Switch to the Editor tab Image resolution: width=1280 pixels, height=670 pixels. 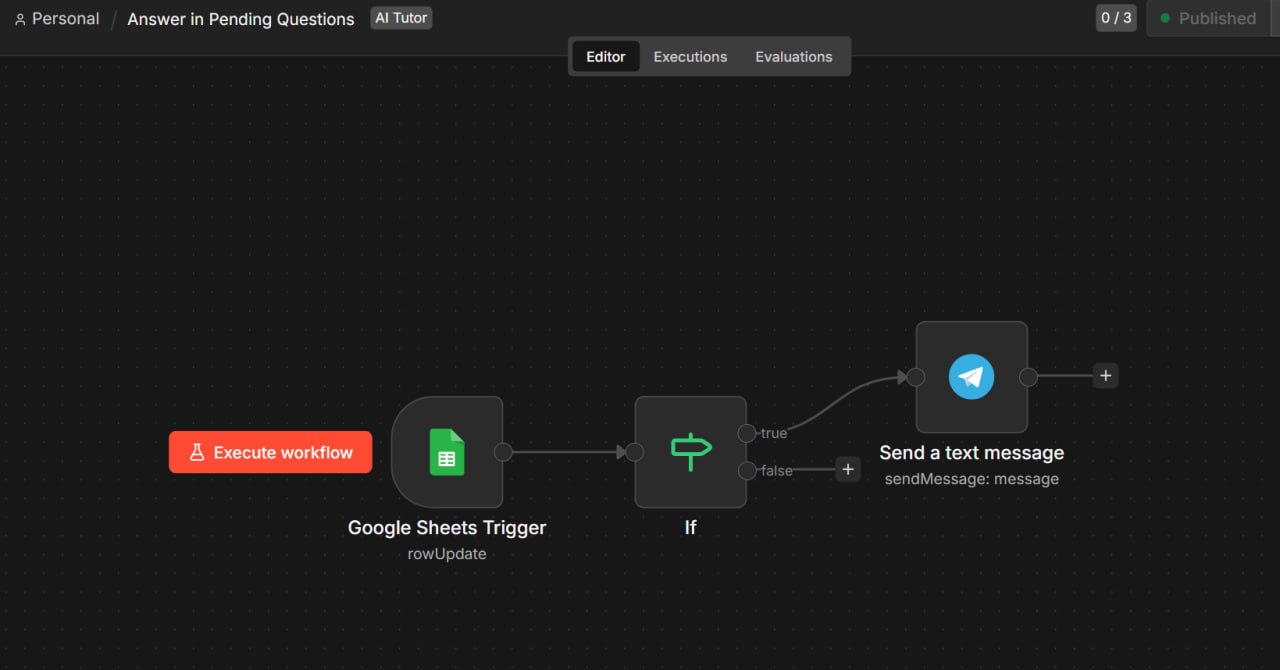606,56
